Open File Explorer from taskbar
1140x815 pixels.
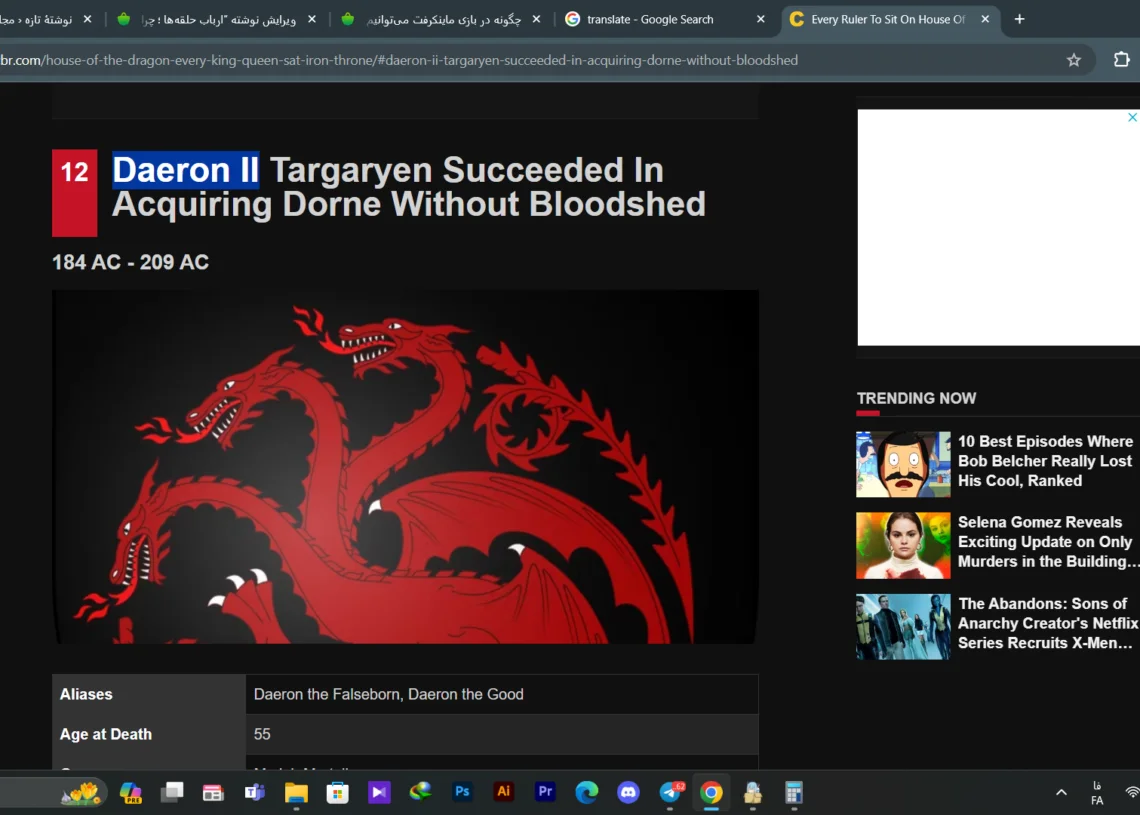(296, 792)
